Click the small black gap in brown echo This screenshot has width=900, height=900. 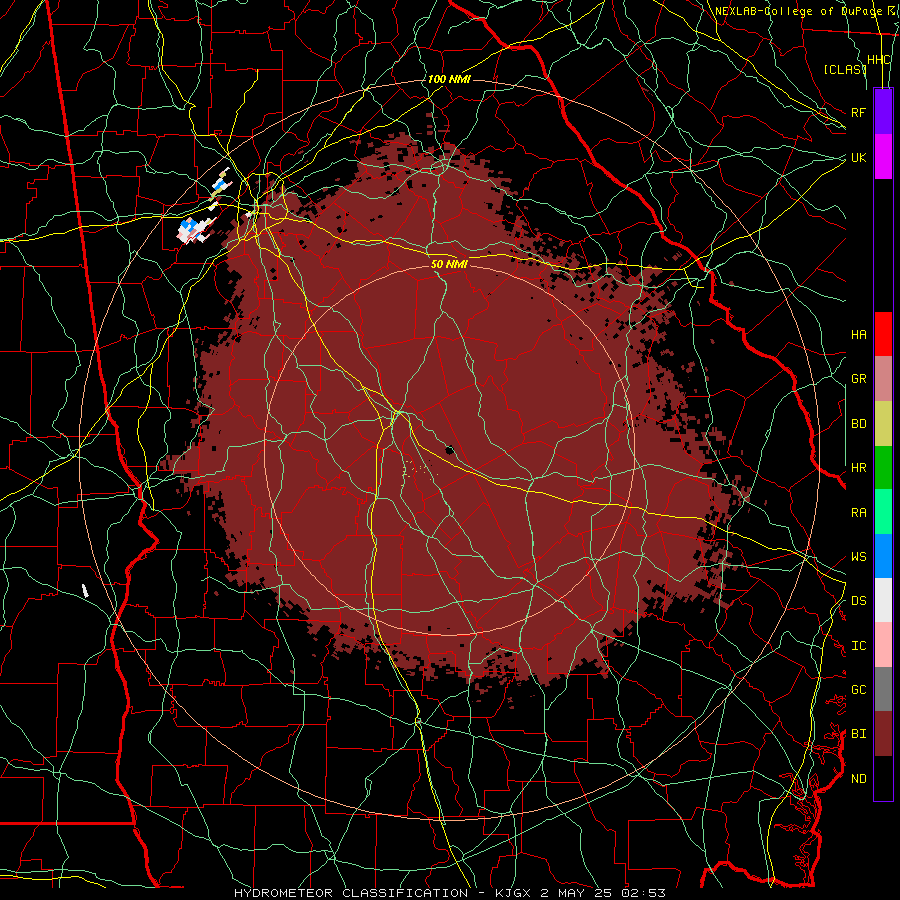click(449, 450)
